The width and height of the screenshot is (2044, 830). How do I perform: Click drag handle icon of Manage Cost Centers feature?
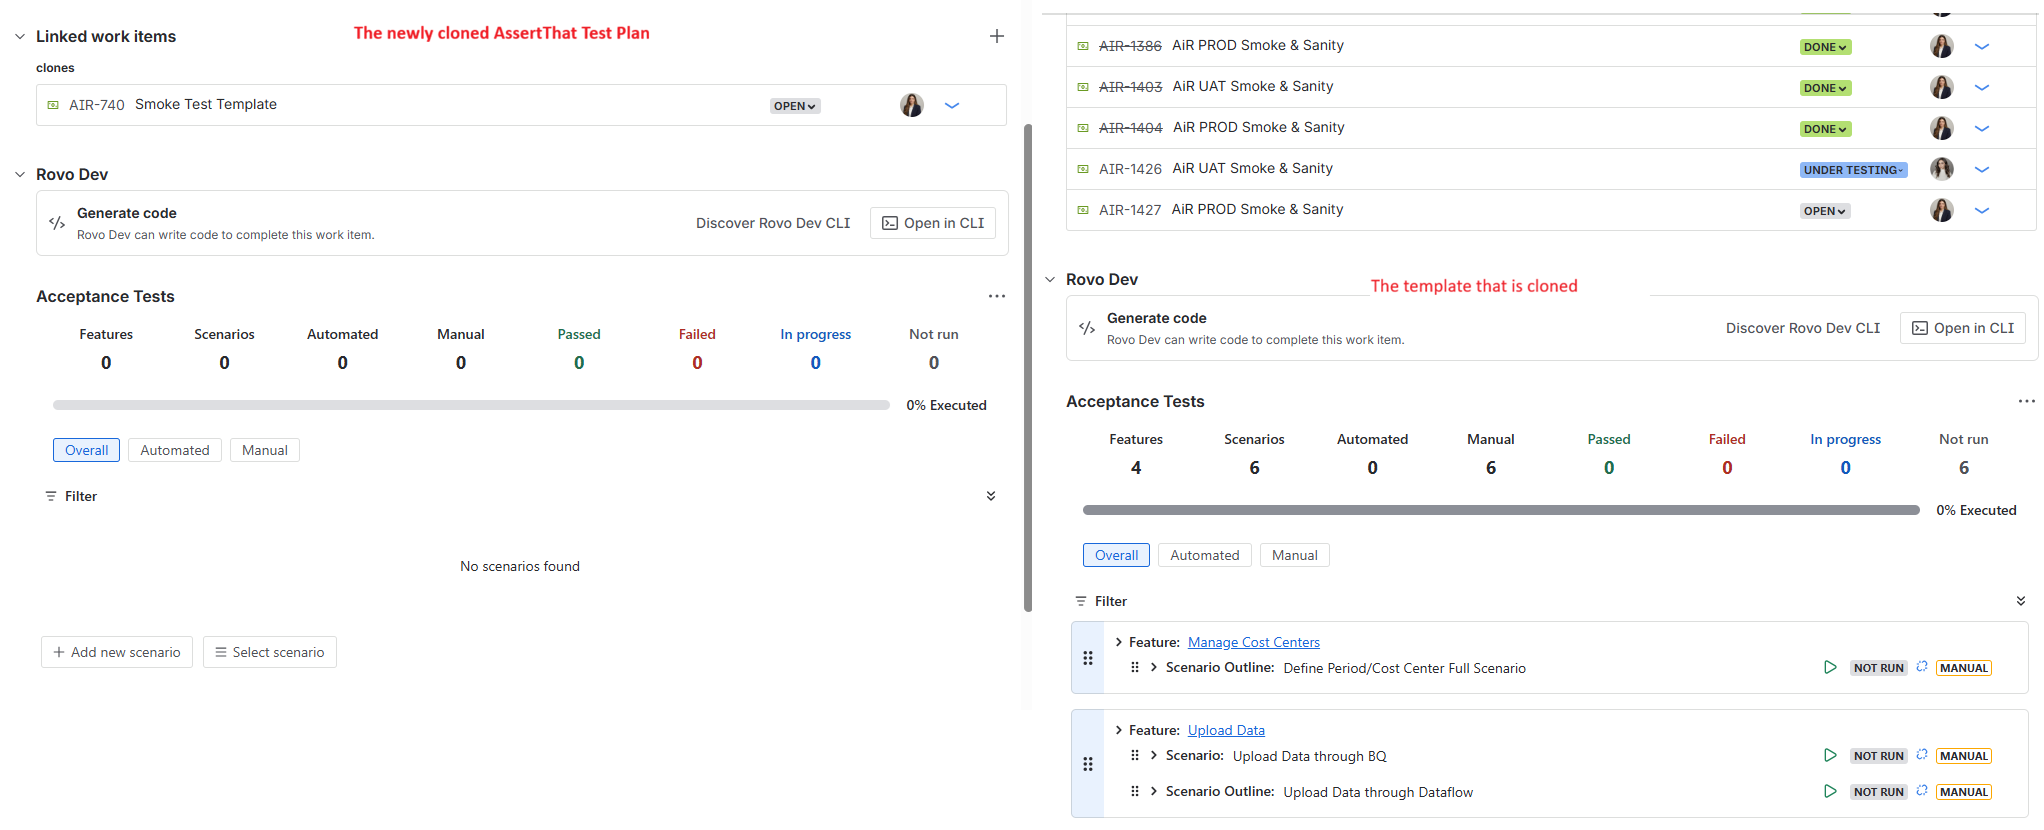point(1088,658)
